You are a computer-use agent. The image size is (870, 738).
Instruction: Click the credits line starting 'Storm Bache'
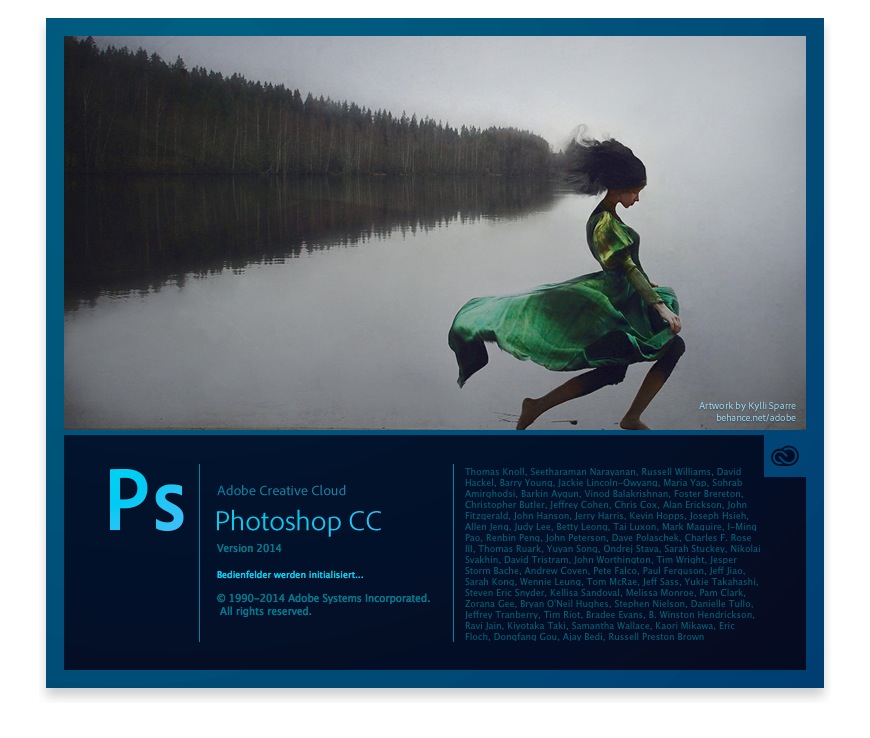tap(605, 570)
